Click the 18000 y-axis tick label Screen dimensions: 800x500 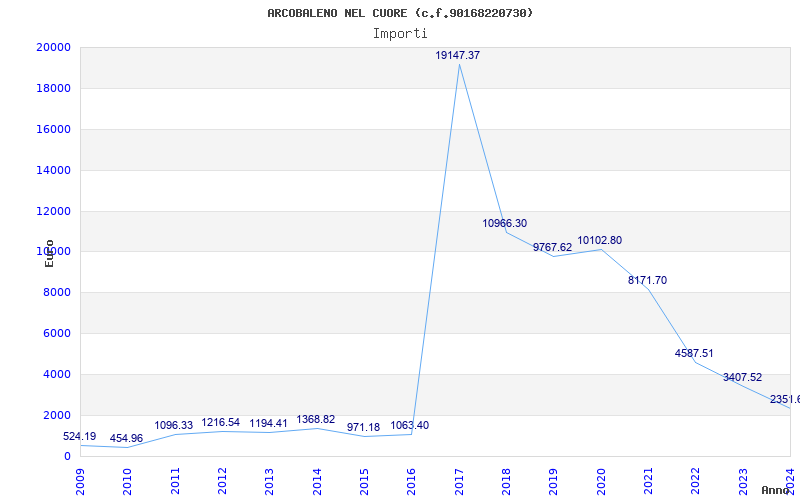click(53, 88)
